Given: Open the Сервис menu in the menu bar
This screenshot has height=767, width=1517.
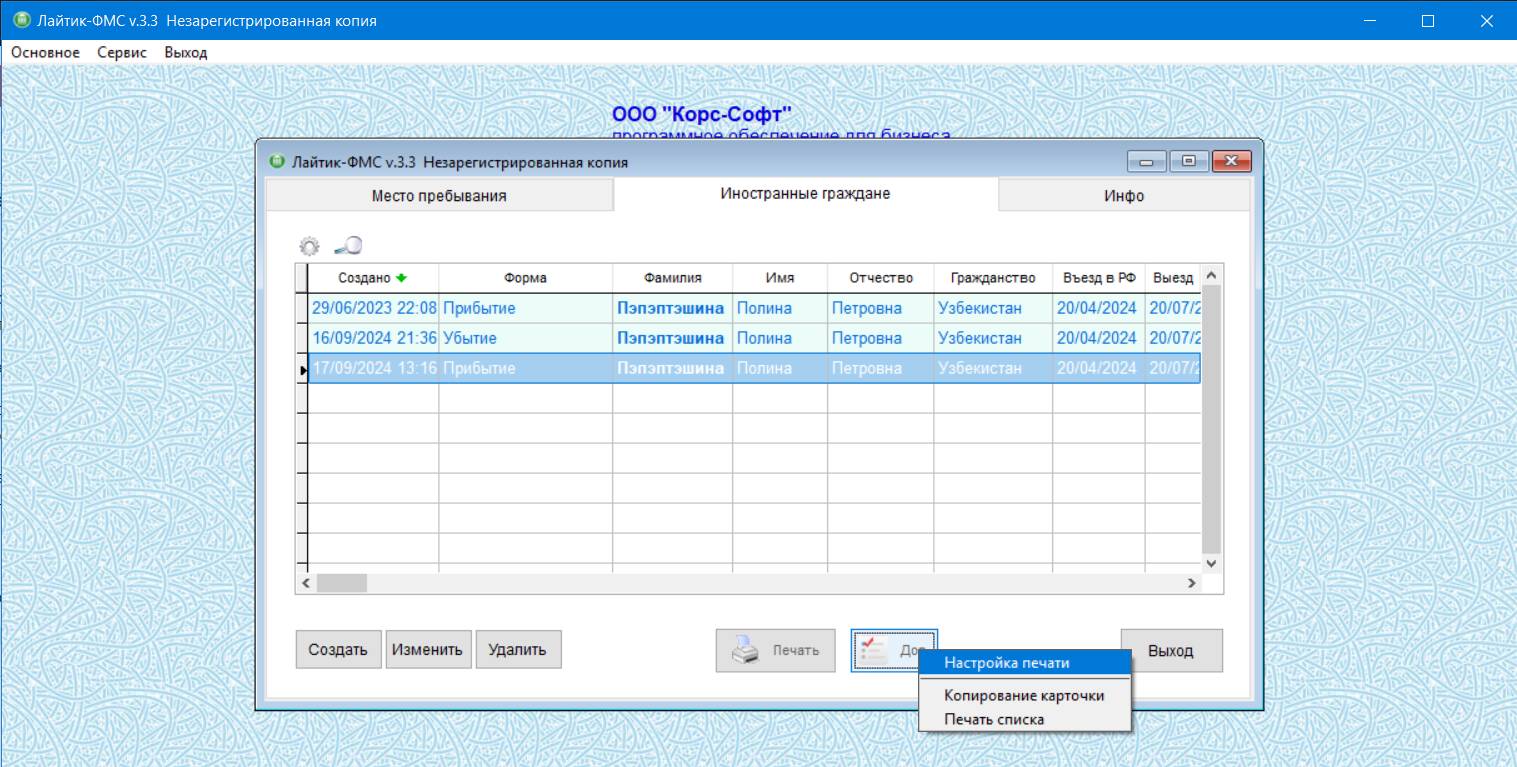Looking at the screenshot, I should click(122, 52).
